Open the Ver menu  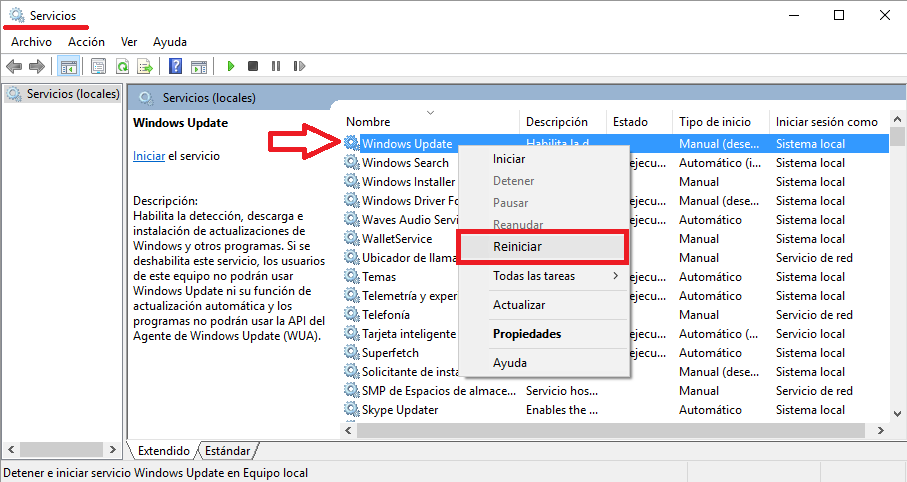click(x=129, y=42)
